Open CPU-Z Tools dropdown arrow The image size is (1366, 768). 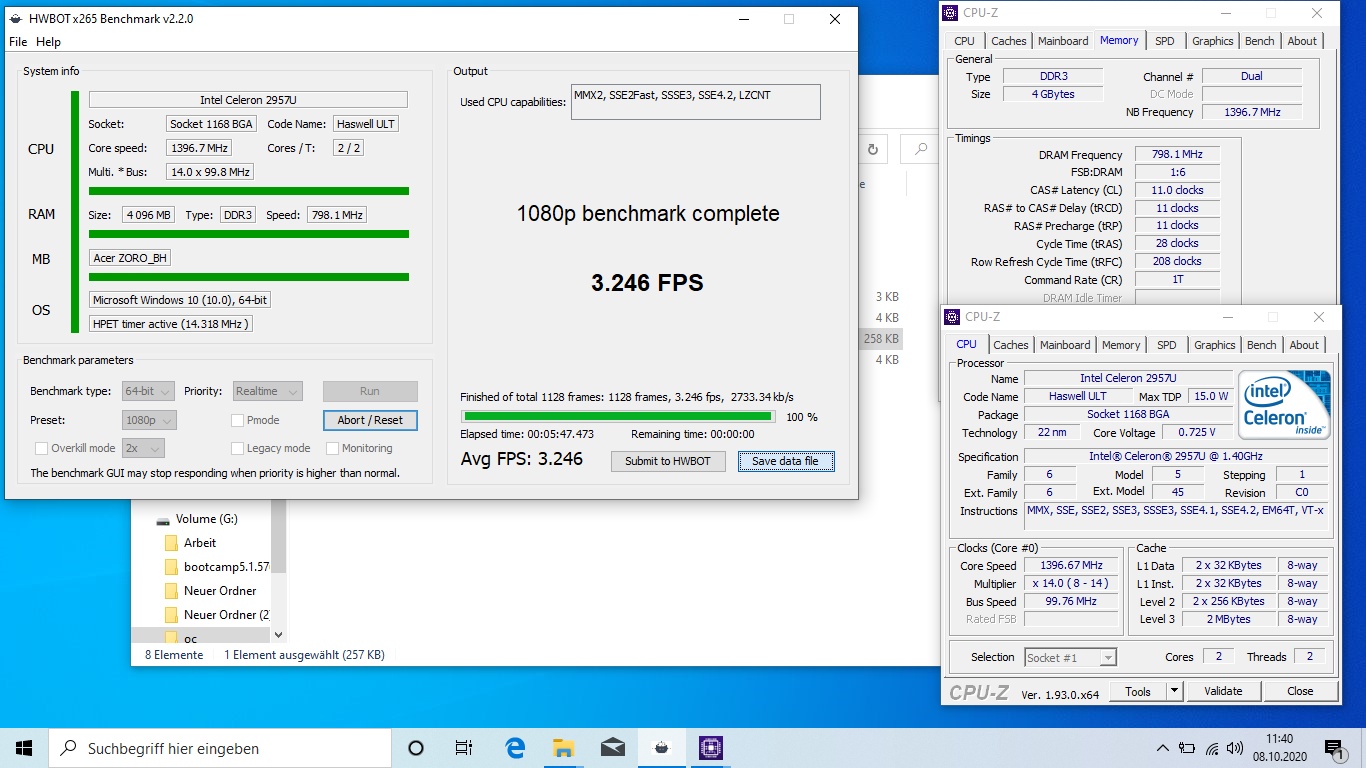(1174, 691)
